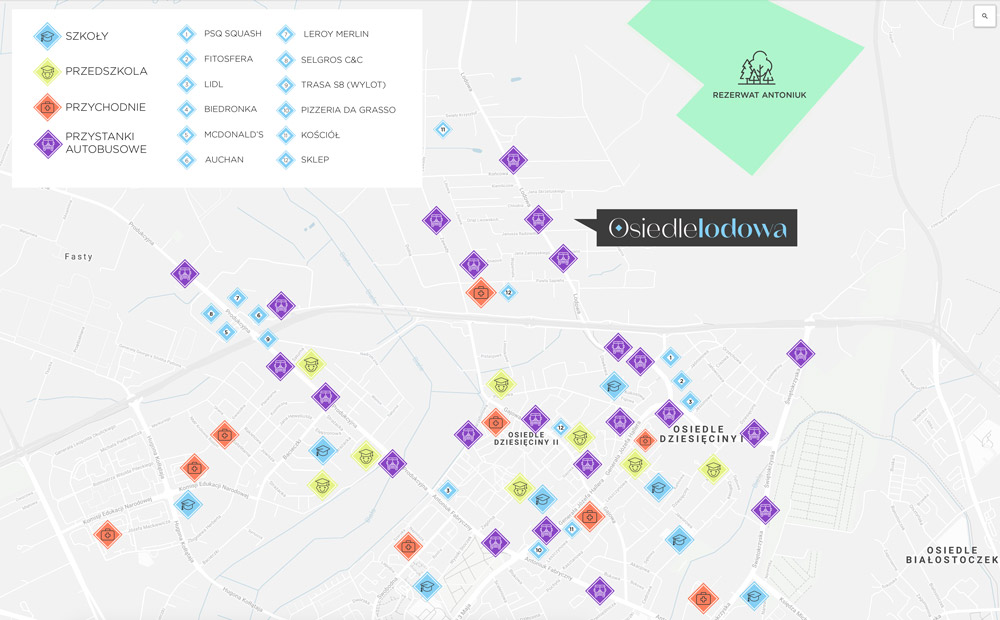Open map marker 3 just below marker 2

[x=690, y=402]
